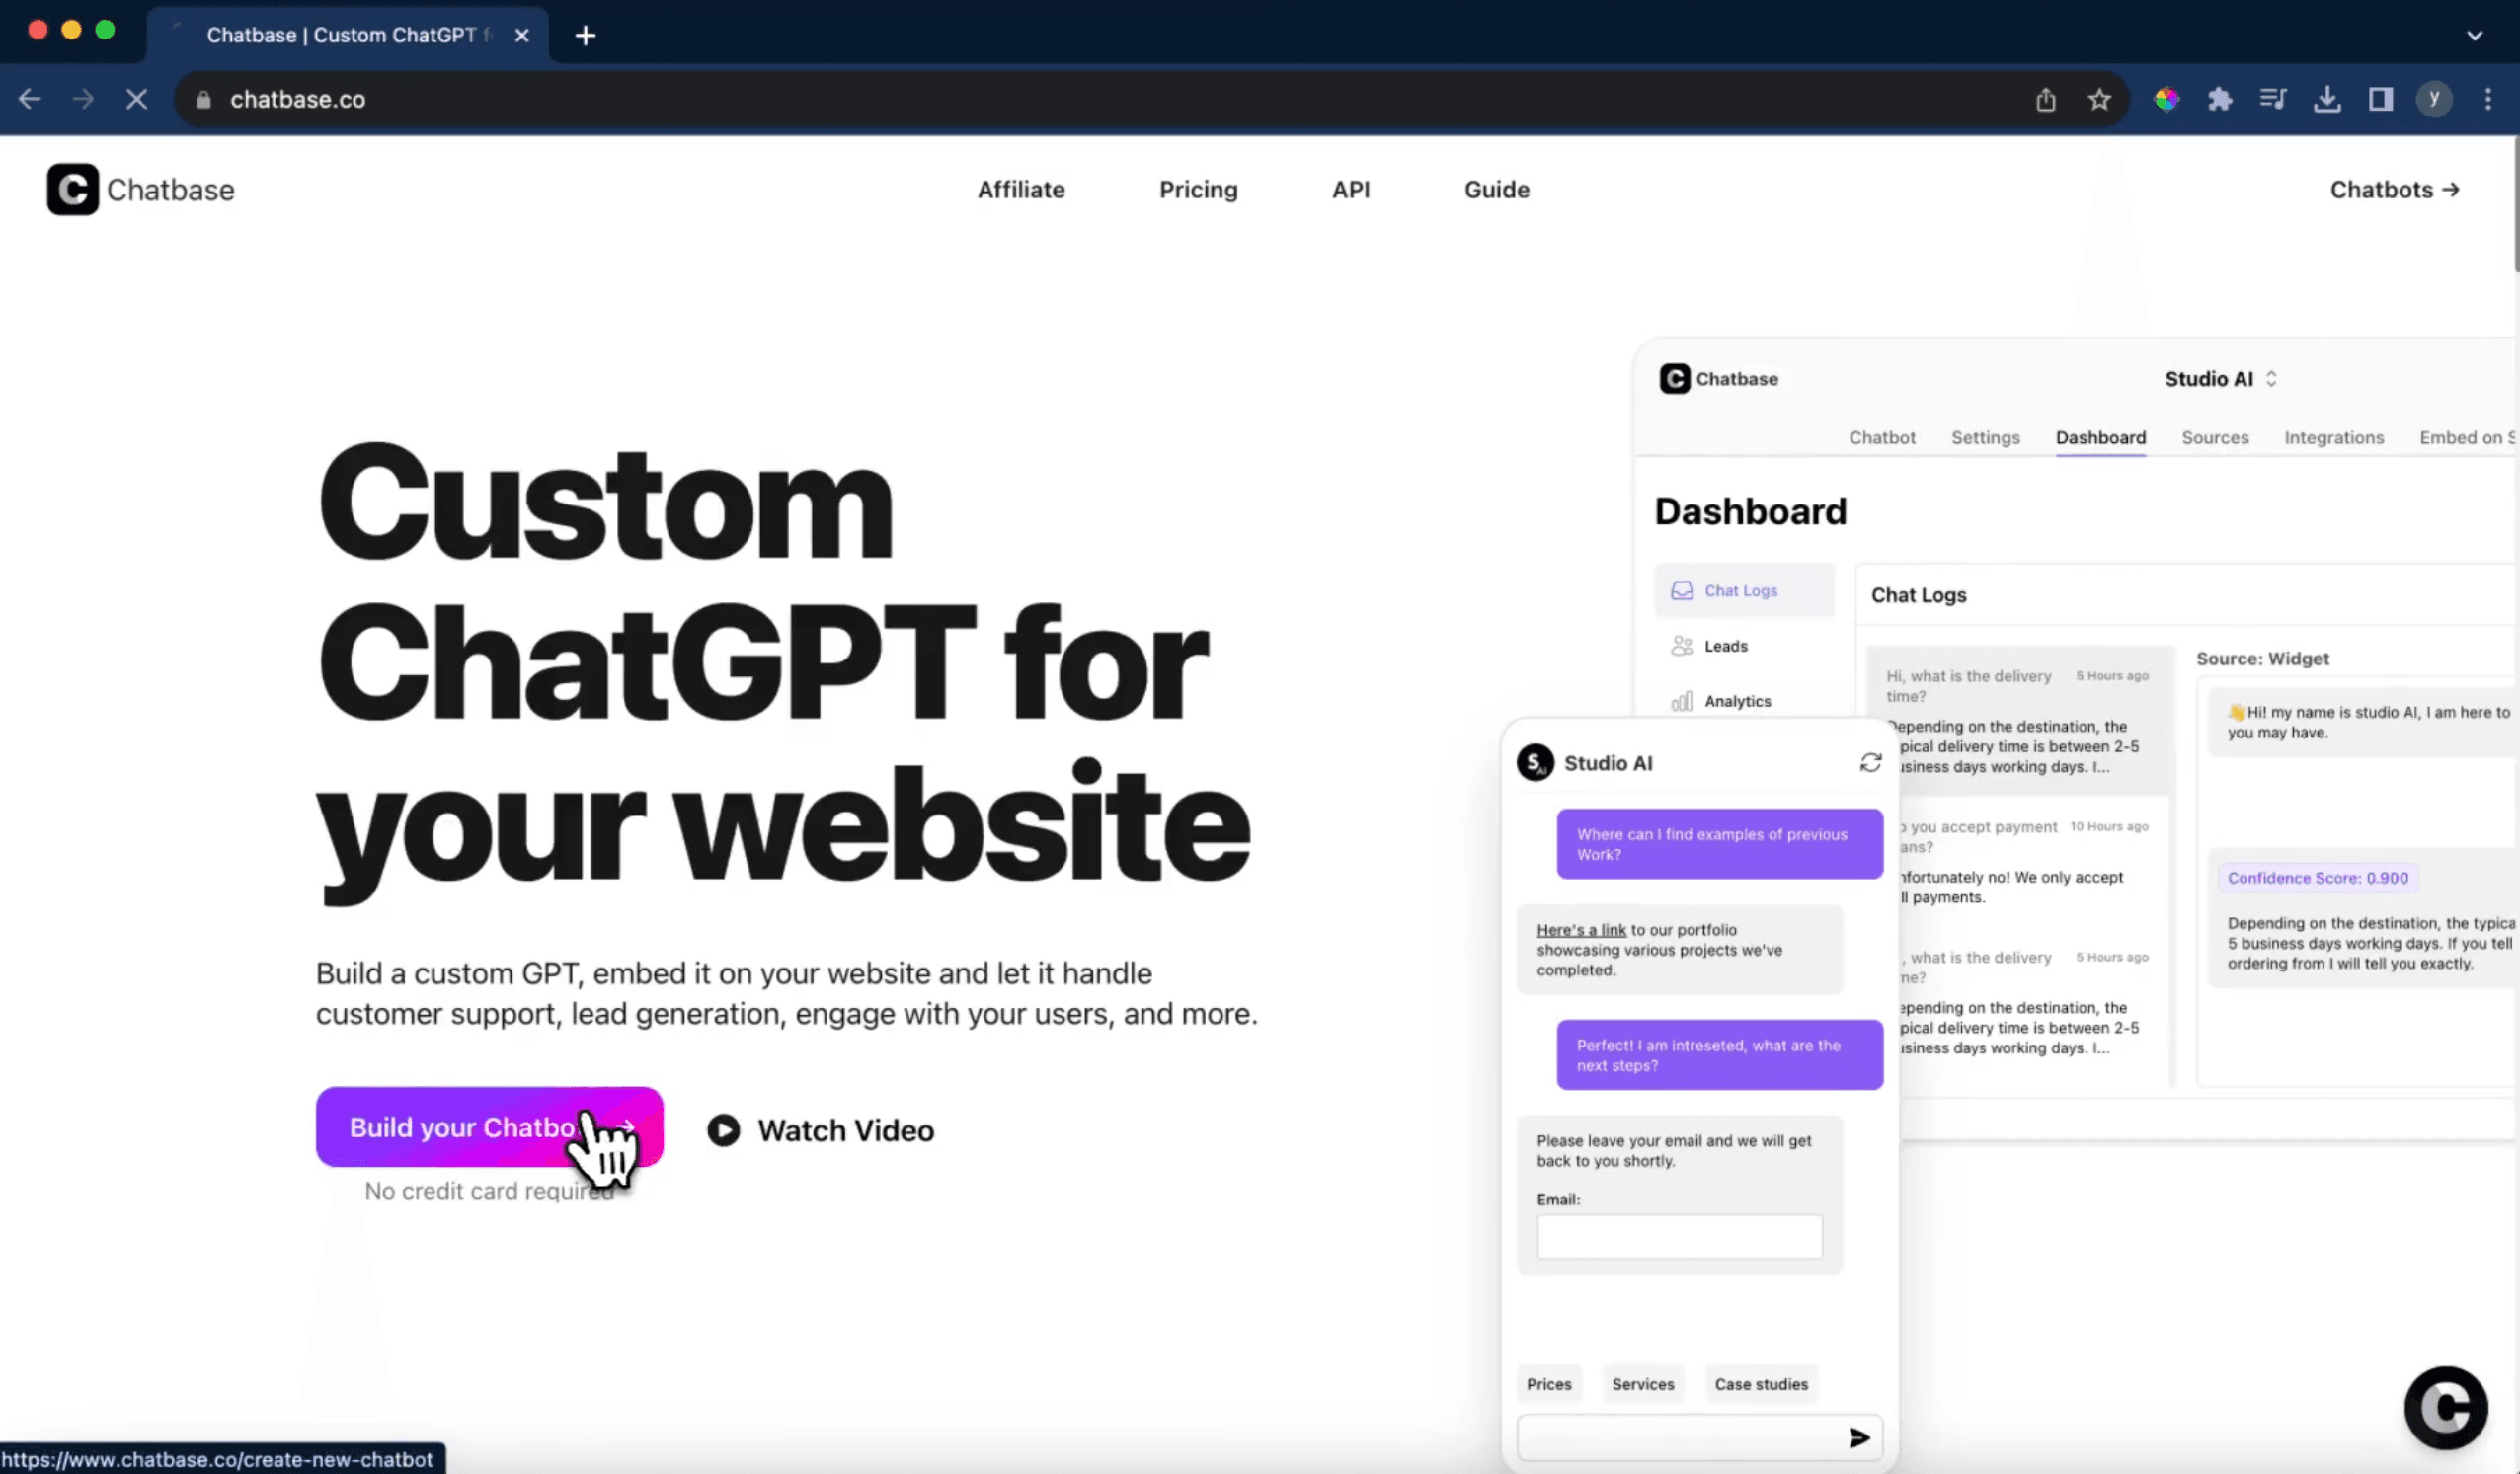This screenshot has width=2520, height=1474.
Task: Open the profile avatar Y
Action: coord(2434,99)
